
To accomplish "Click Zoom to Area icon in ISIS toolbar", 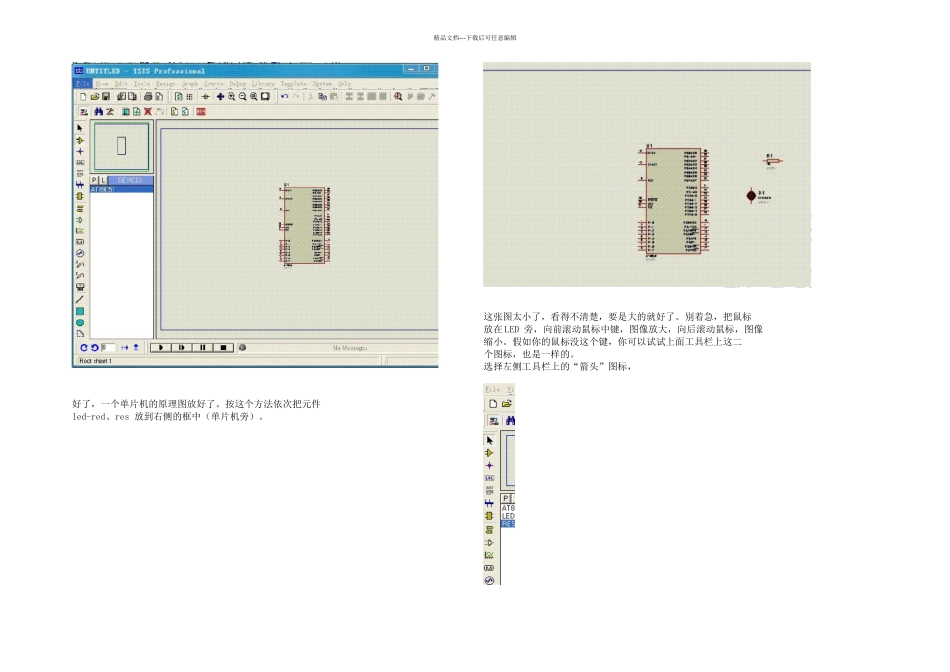I will [x=265, y=96].
